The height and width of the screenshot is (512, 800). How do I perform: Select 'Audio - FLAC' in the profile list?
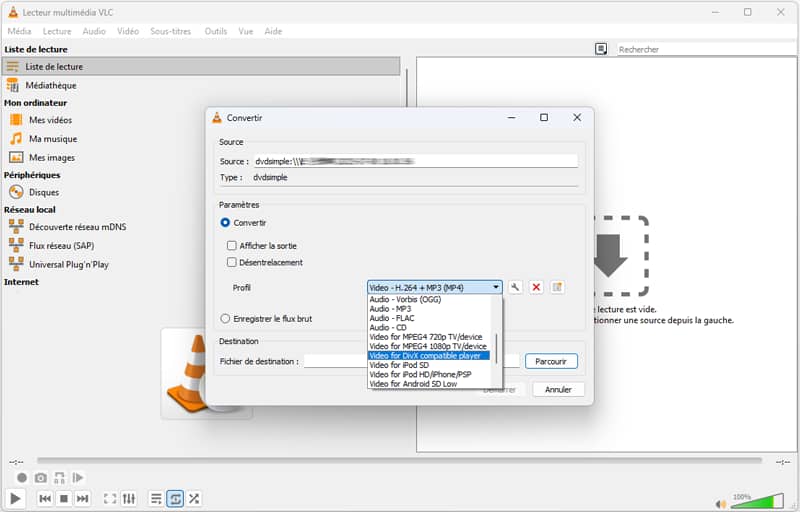pyautogui.click(x=390, y=318)
